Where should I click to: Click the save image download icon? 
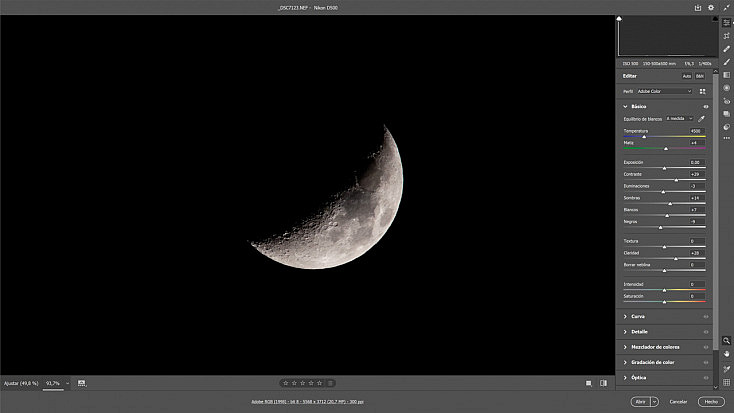point(697,7)
